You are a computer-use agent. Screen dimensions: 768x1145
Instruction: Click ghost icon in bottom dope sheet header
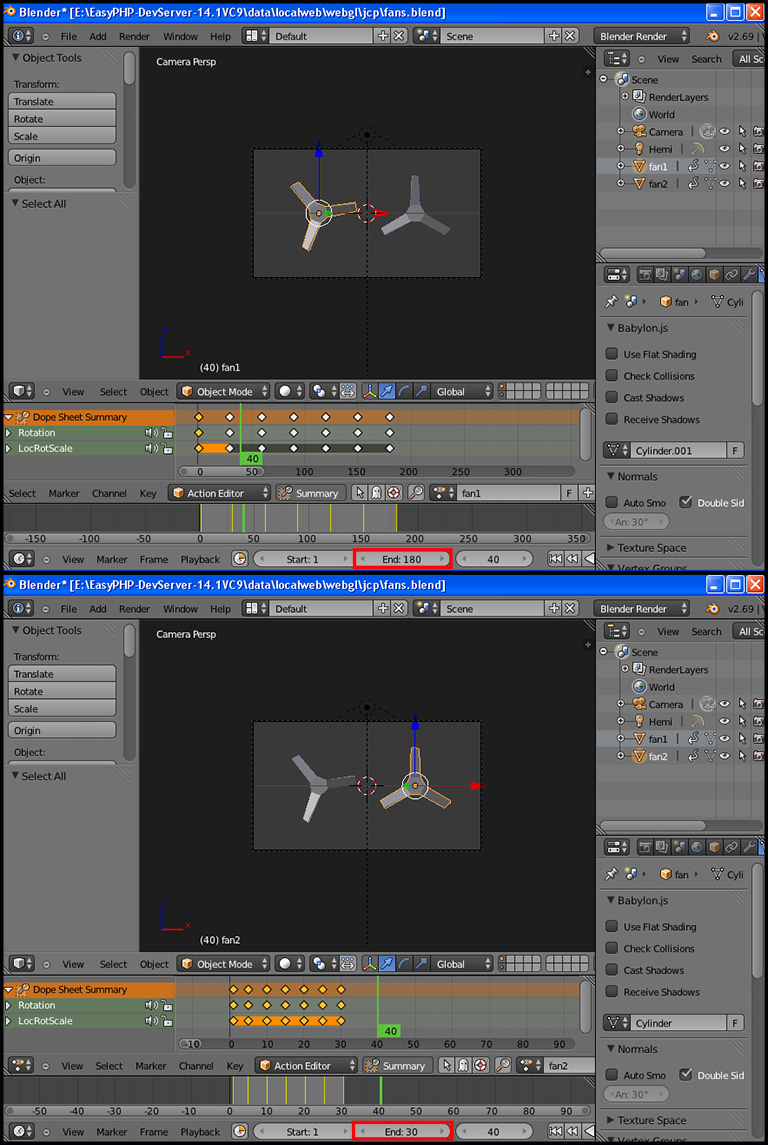pyautogui.click(x=464, y=1065)
